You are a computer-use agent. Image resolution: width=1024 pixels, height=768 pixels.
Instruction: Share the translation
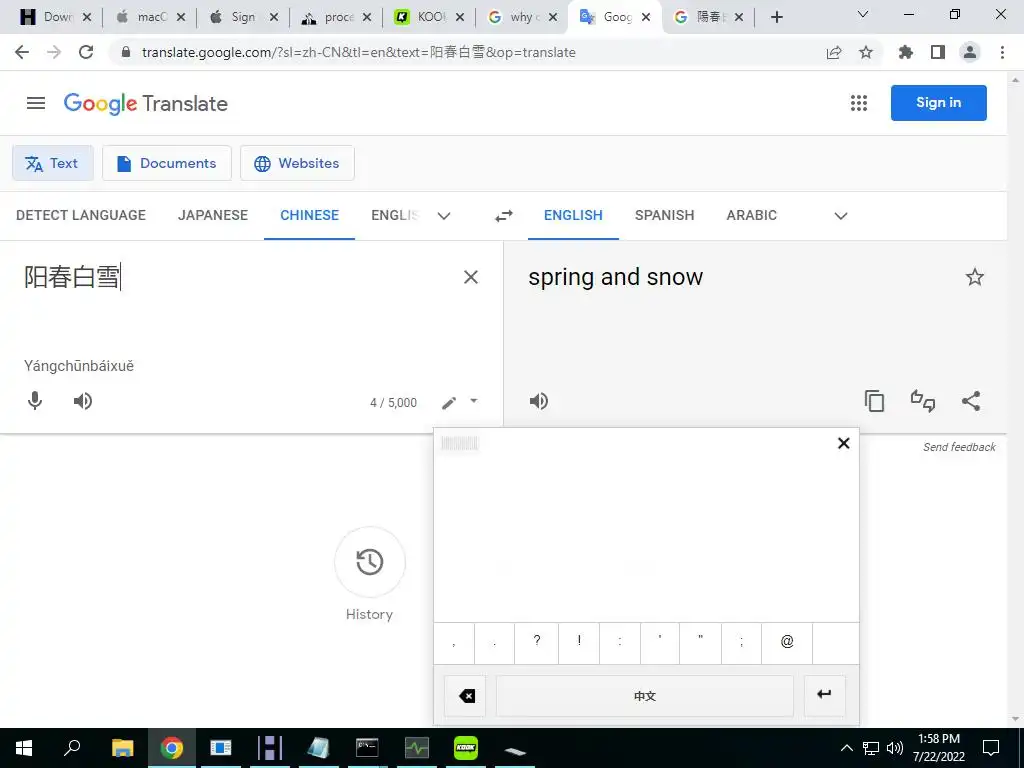click(x=971, y=401)
